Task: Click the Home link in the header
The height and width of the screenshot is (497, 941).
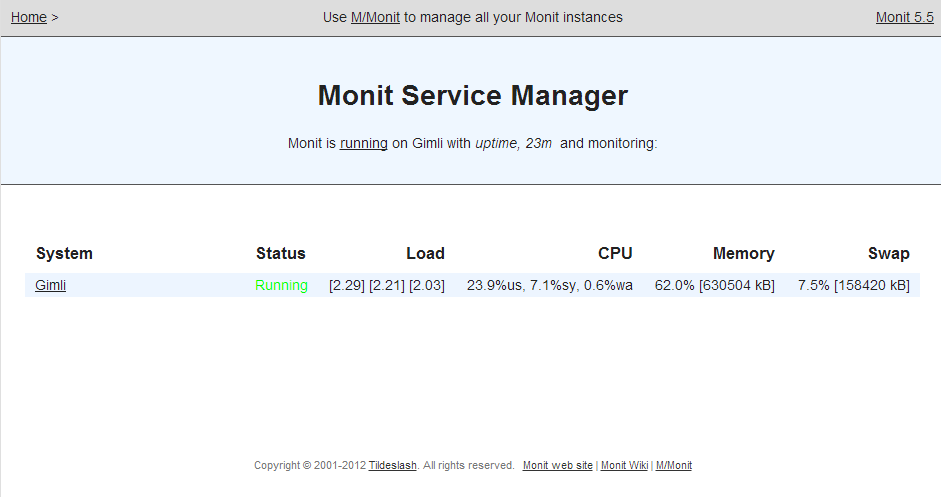Action: coord(29,17)
